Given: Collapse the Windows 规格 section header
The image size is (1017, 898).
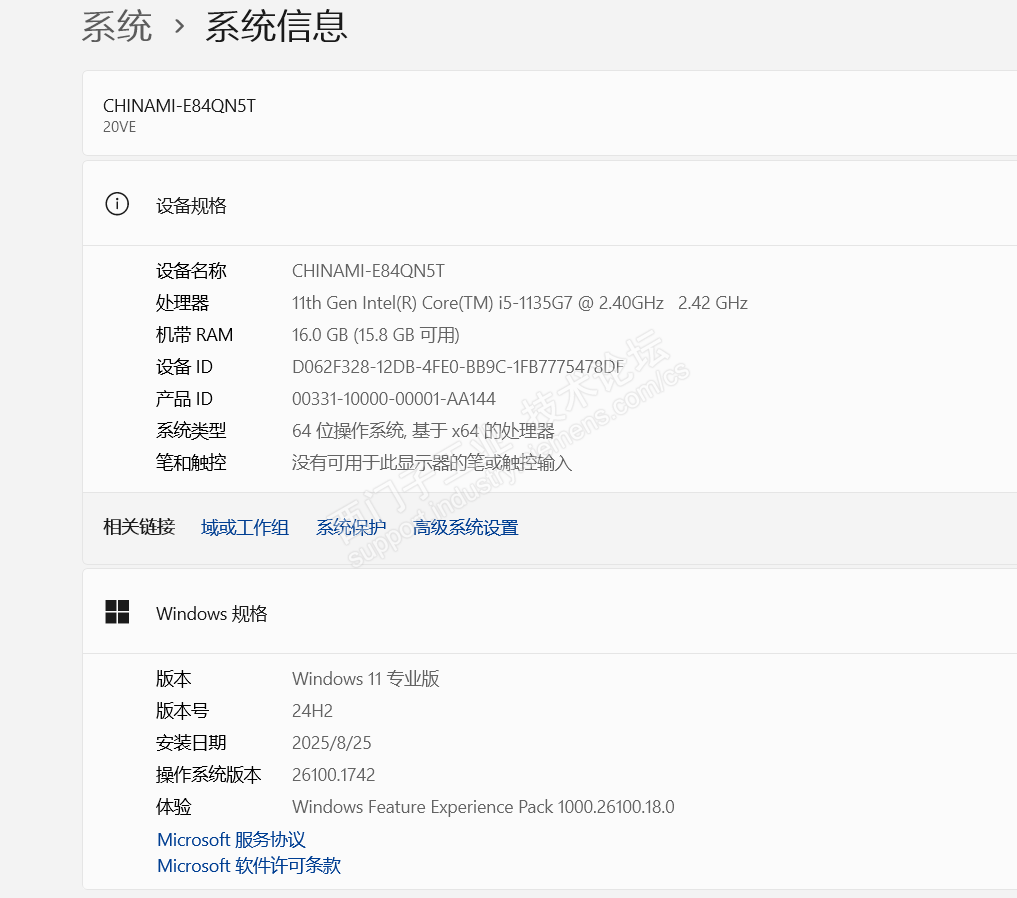Looking at the screenshot, I should [x=549, y=611].
